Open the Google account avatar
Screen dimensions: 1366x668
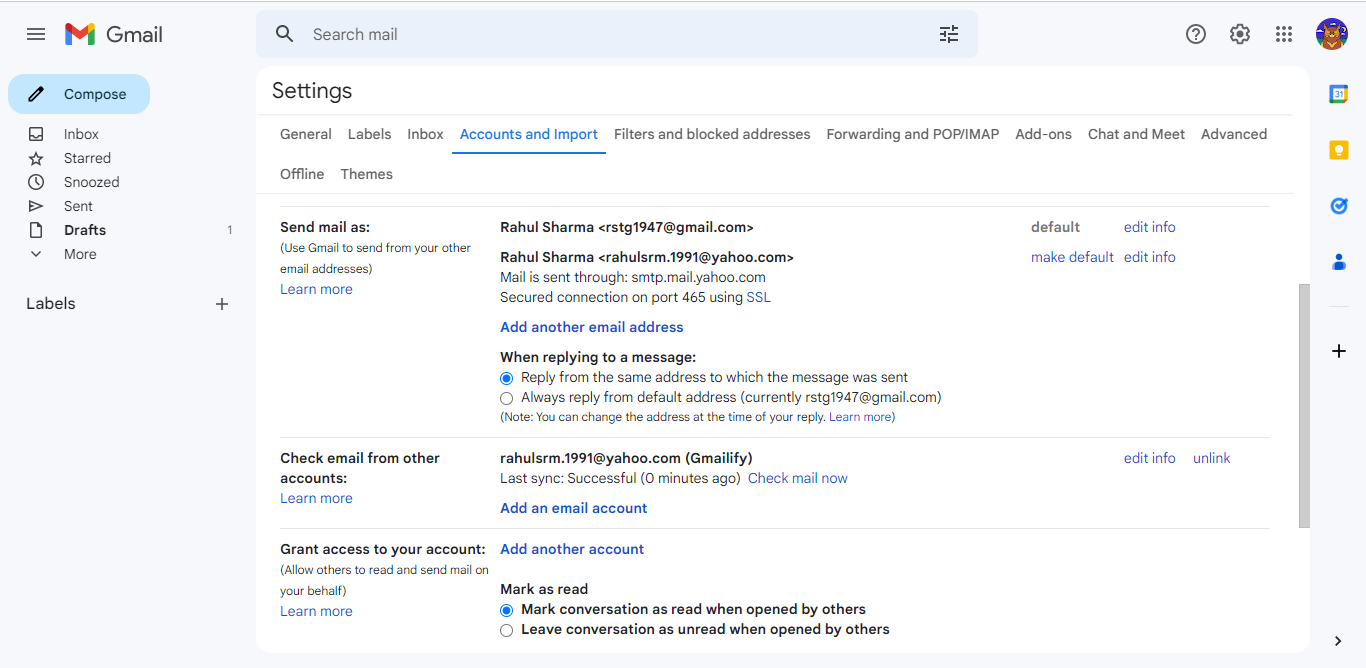1332,34
